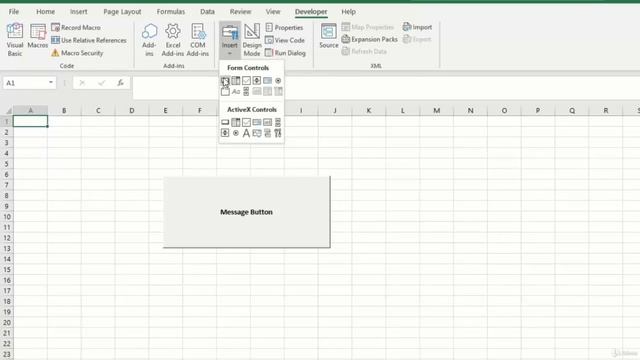Switch to the Insert ribbon tab
This screenshot has height=360, width=640.
coord(78,11)
